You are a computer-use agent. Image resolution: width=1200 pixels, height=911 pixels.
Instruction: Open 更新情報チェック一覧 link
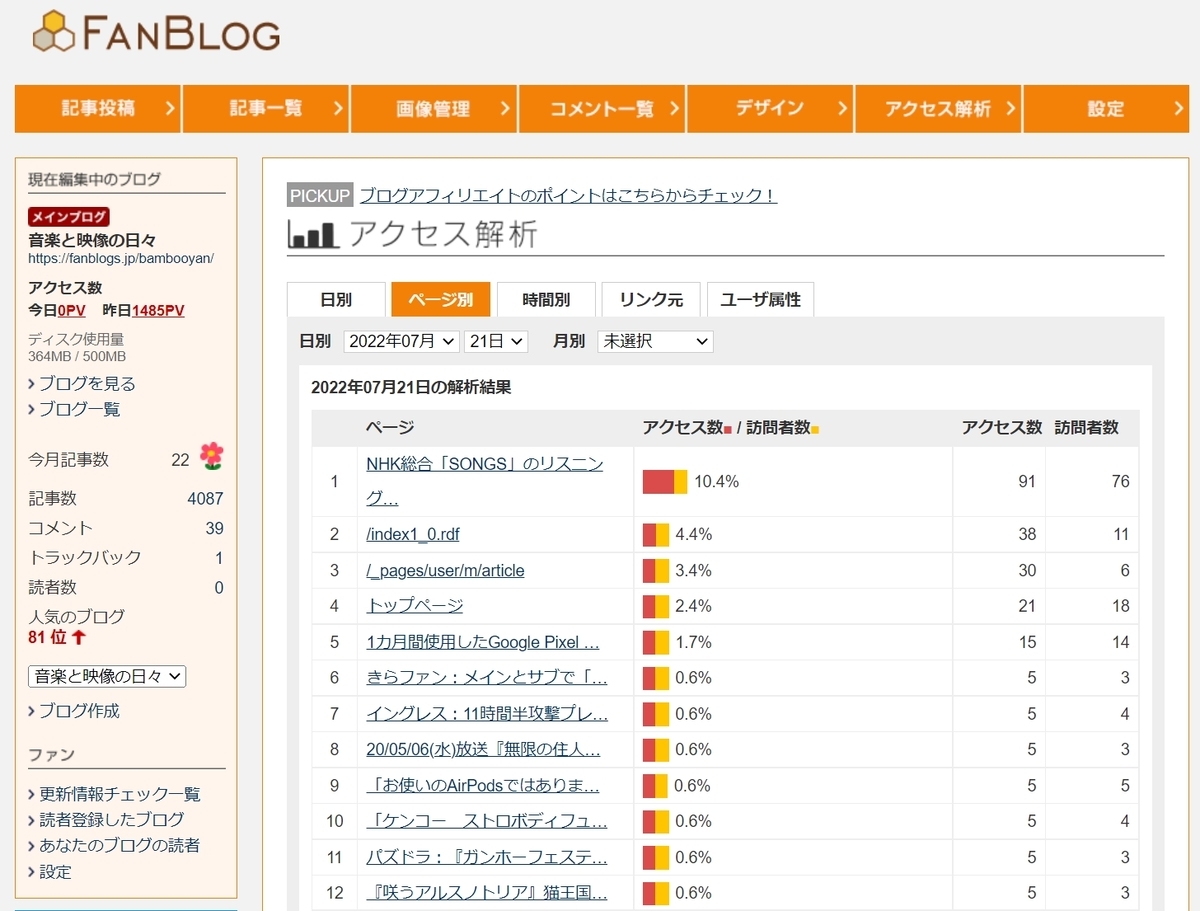pyautogui.click(x=120, y=794)
